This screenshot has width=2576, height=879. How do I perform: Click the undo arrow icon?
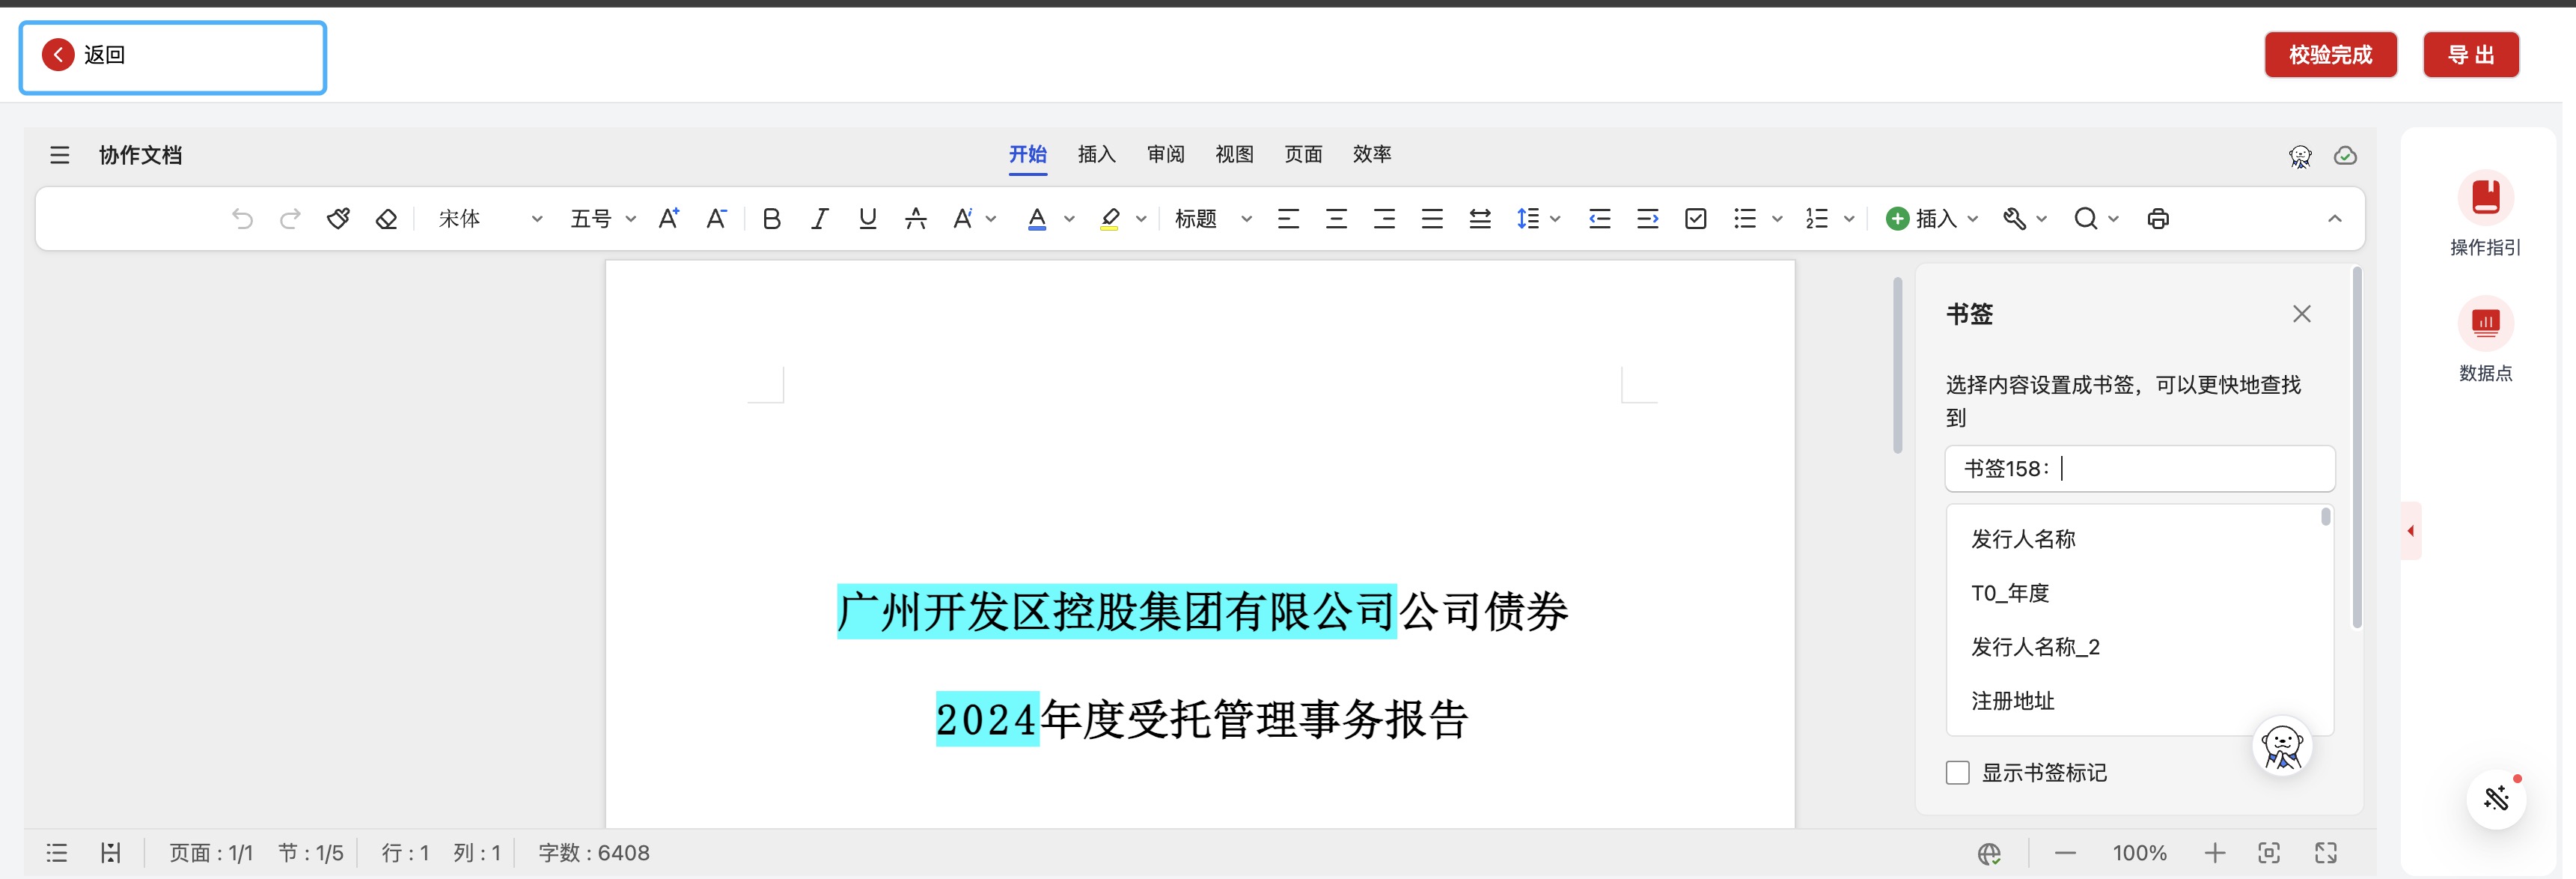pos(242,218)
